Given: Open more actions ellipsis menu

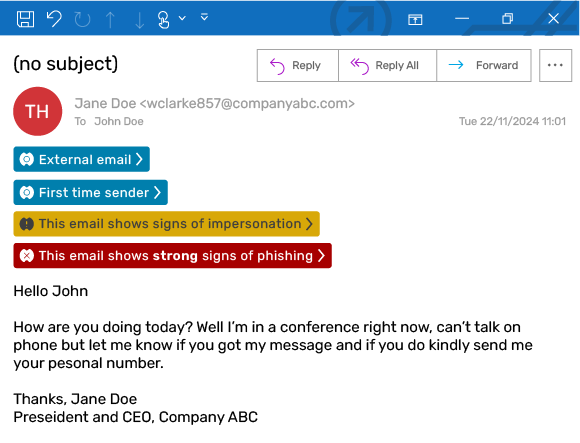Looking at the screenshot, I should [x=555, y=65].
